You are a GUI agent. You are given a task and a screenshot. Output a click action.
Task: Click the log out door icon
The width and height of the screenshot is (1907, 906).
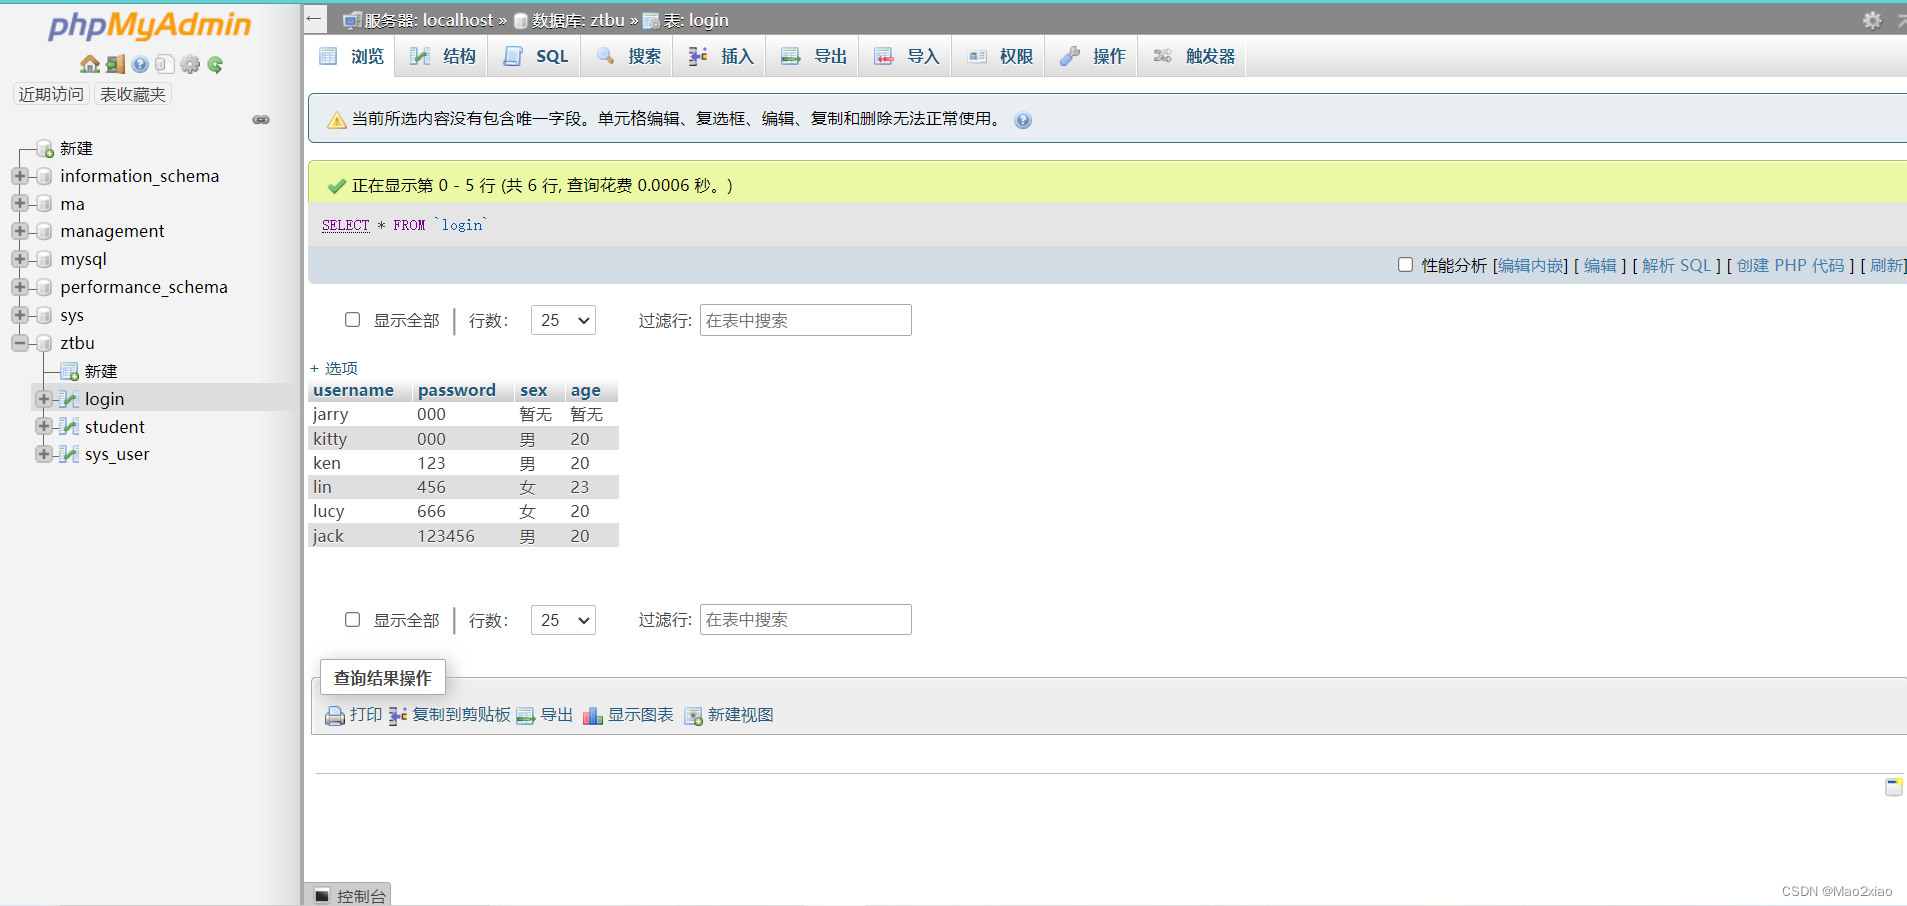click(x=116, y=64)
